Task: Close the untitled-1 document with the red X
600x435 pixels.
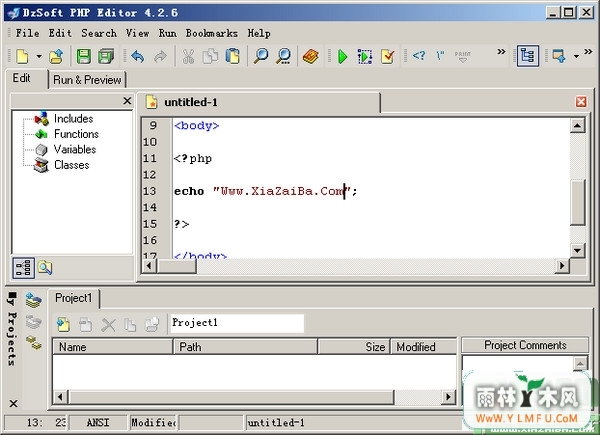Action: tap(581, 102)
